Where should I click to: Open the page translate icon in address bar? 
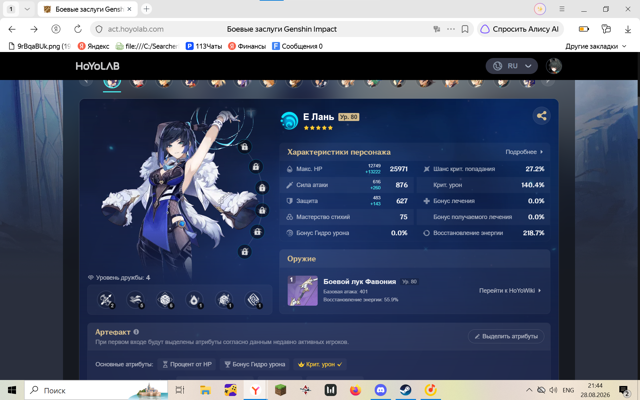[437, 29]
